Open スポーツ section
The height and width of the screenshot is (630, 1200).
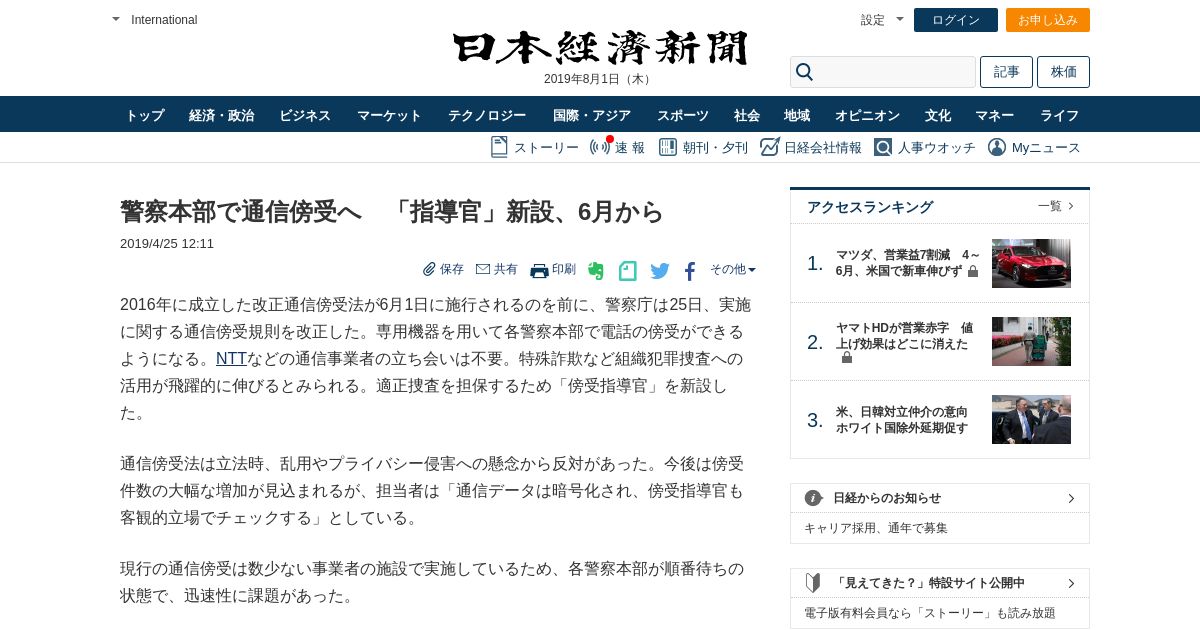pos(683,115)
